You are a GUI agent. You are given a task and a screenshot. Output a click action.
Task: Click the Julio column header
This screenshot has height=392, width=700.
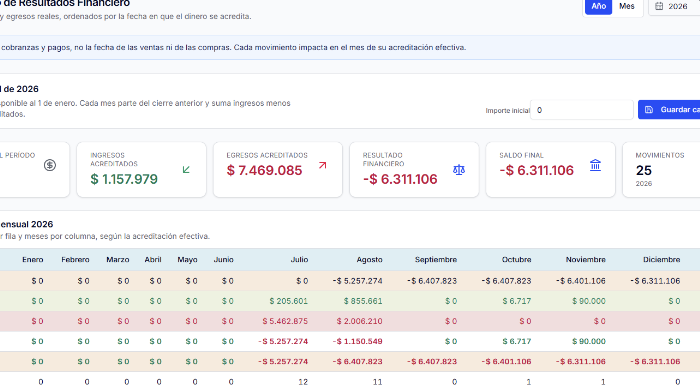299,259
